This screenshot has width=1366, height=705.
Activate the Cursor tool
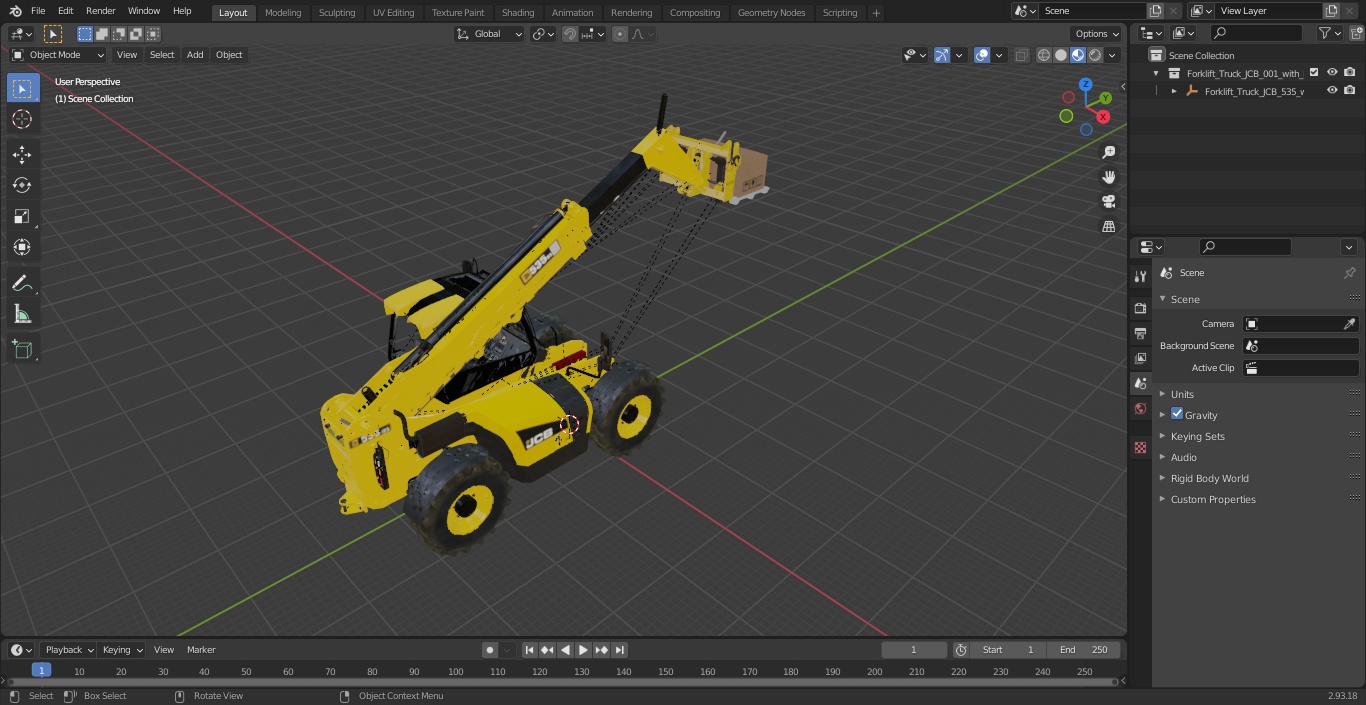(22, 119)
